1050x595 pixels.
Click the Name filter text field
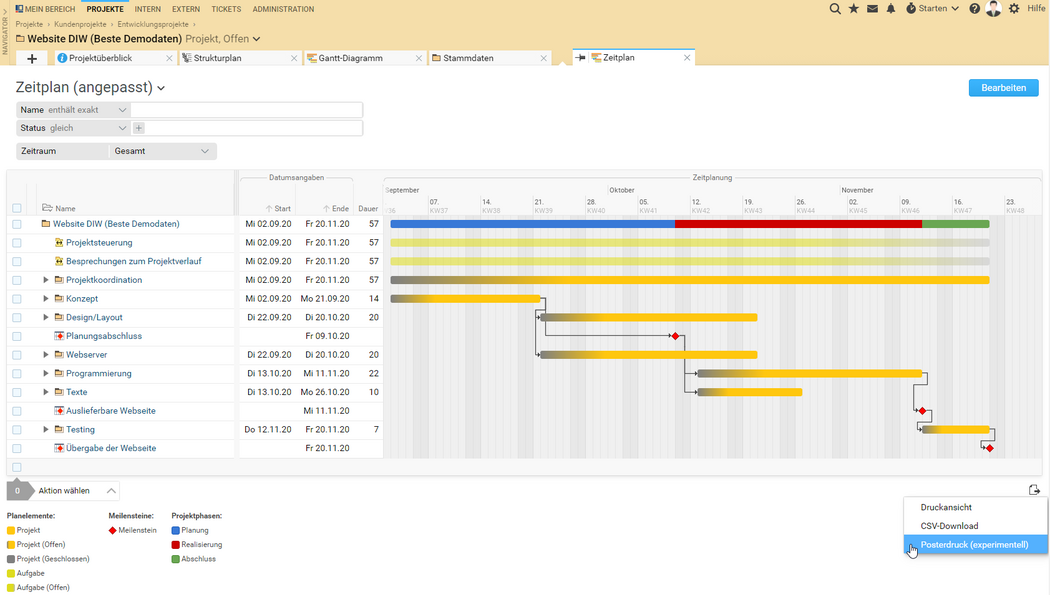tap(246, 110)
